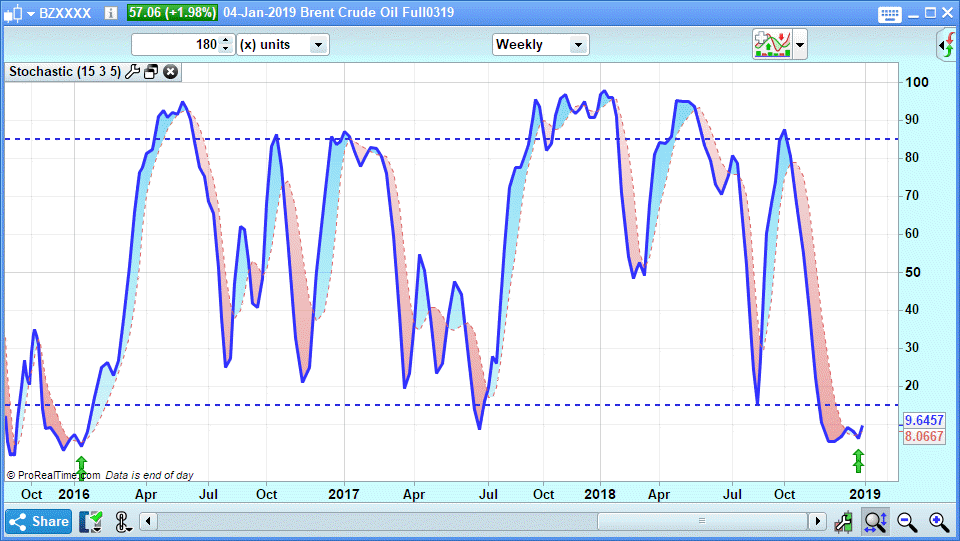The image size is (960, 541).
Task: Click the red 8.0667 value label
Action: [x=924, y=436]
